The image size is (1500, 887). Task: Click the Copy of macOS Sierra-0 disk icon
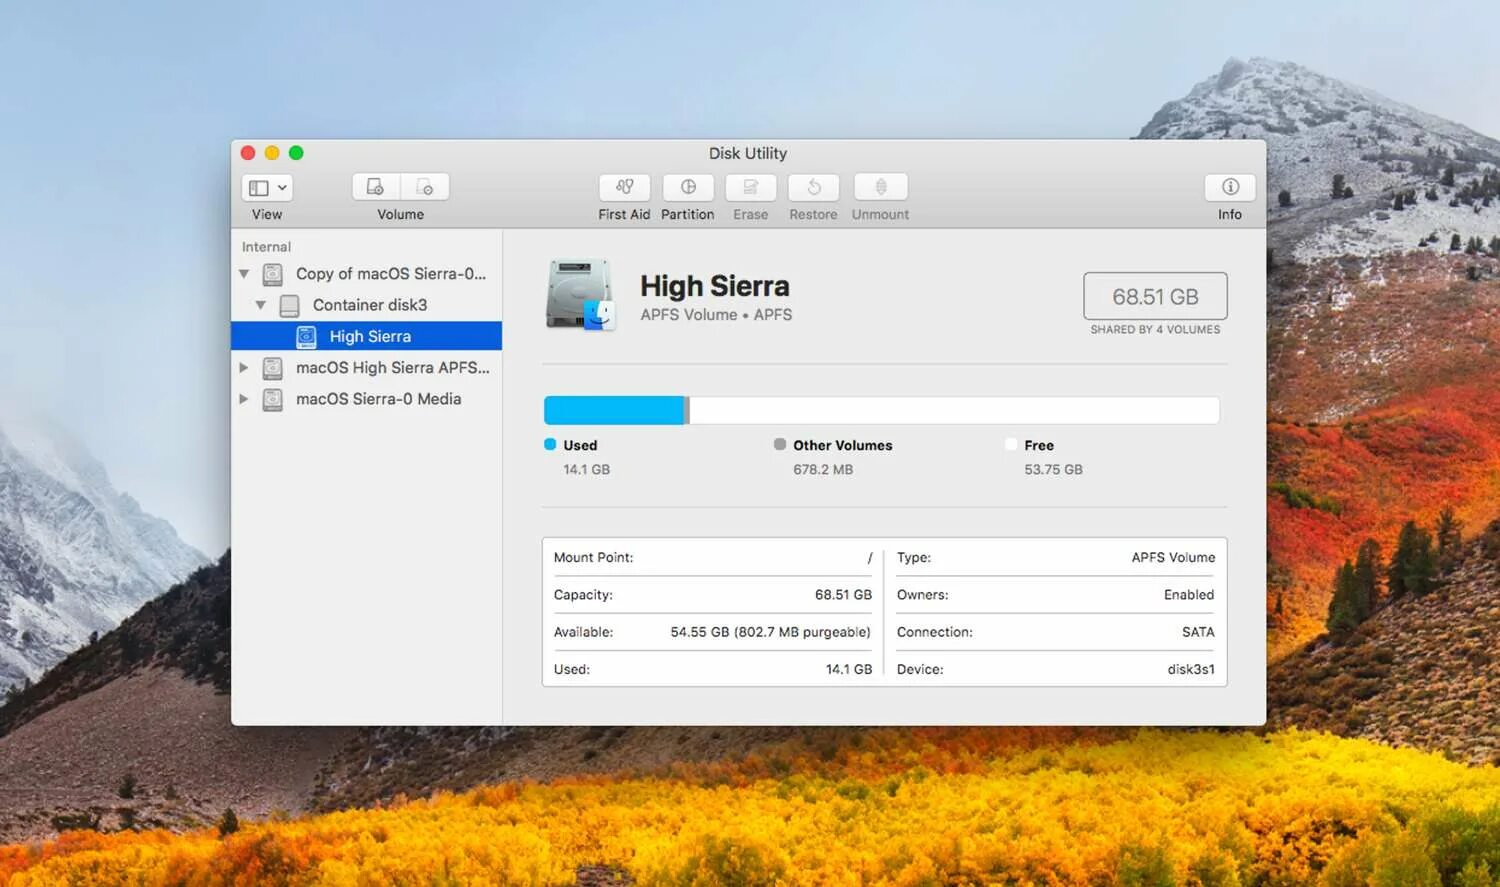pos(272,274)
